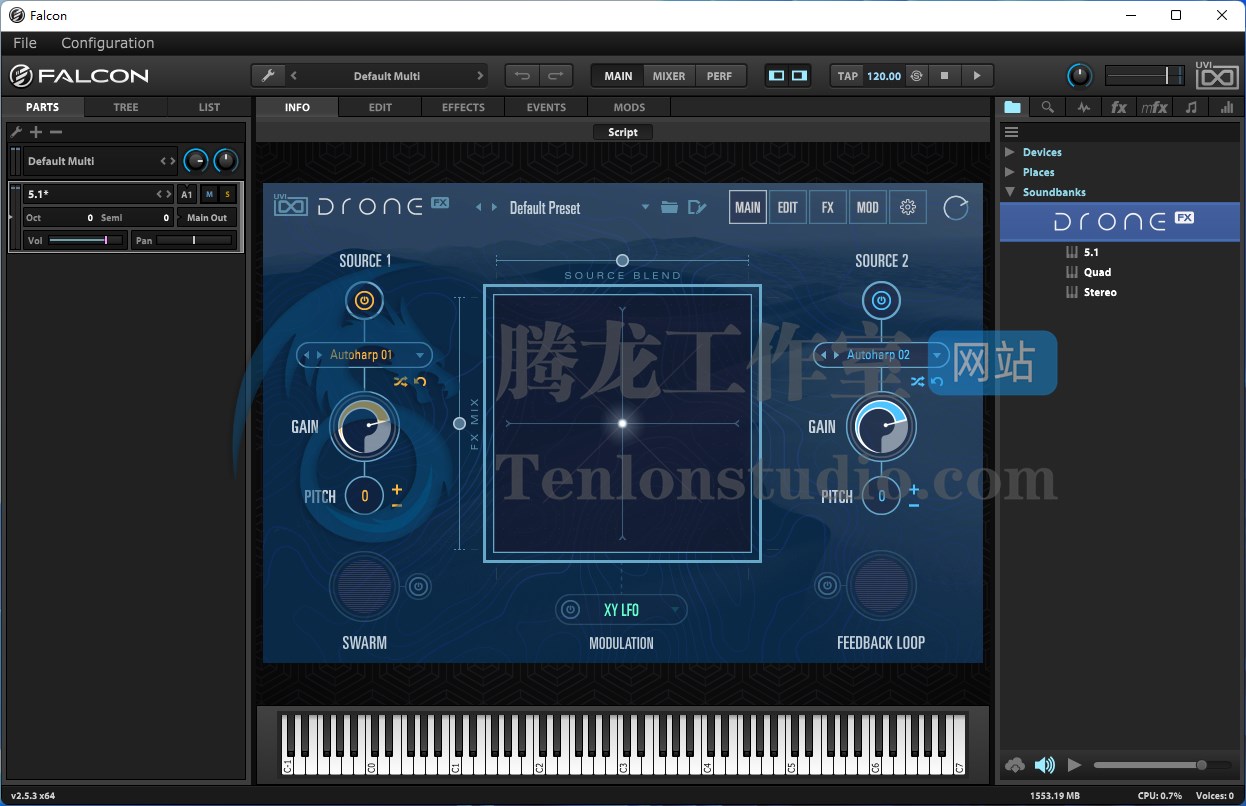Open the oscillators waveform browser tab
Image resolution: width=1246 pixels, height=806 pixels.
pyautogui.click(x=1083, y=107)
